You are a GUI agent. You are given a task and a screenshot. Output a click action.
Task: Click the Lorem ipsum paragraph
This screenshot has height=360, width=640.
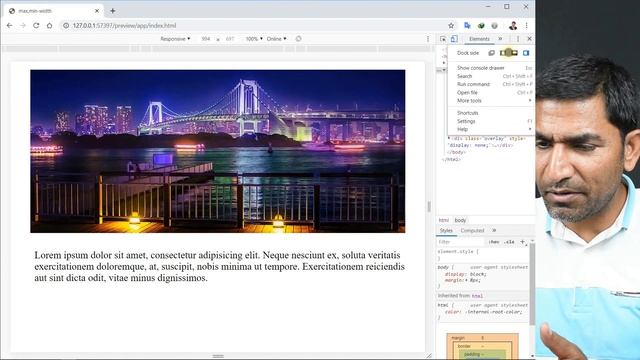220,267
